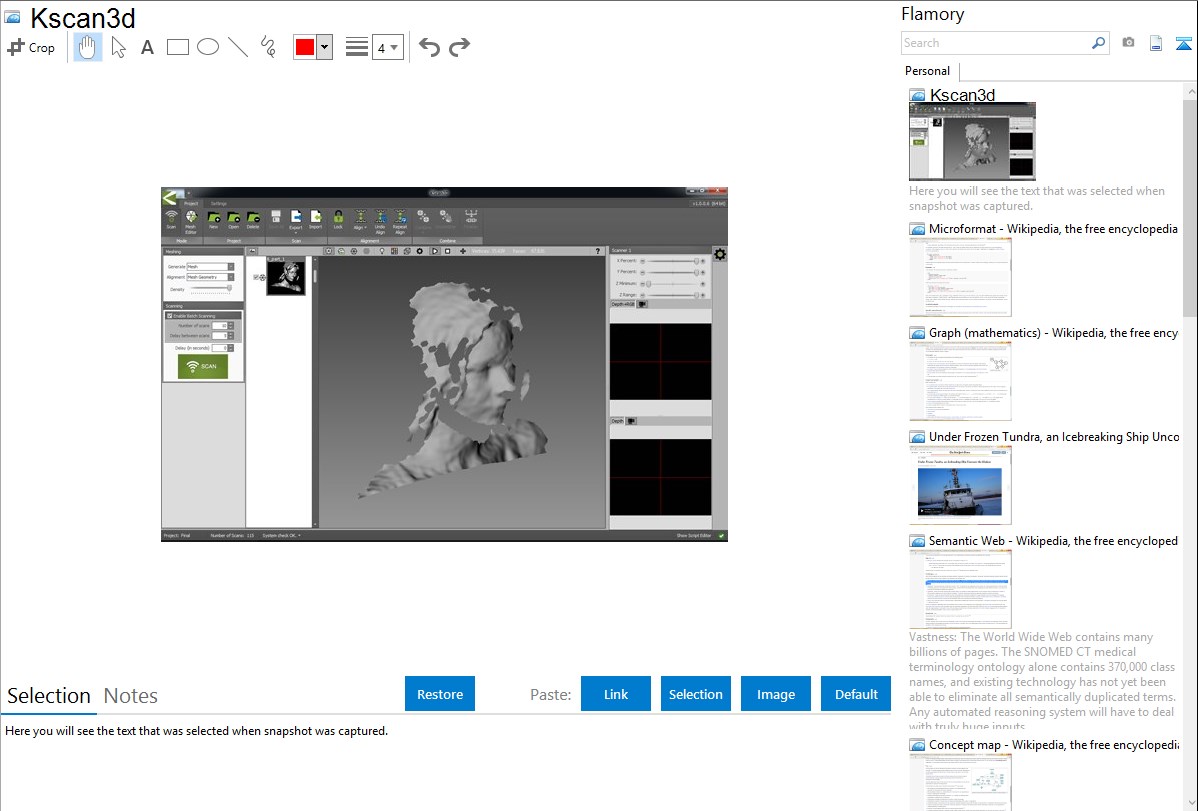Click the sidebar scrollbar up arrow
This screenshot has width=1198, height=811.
1190,91
